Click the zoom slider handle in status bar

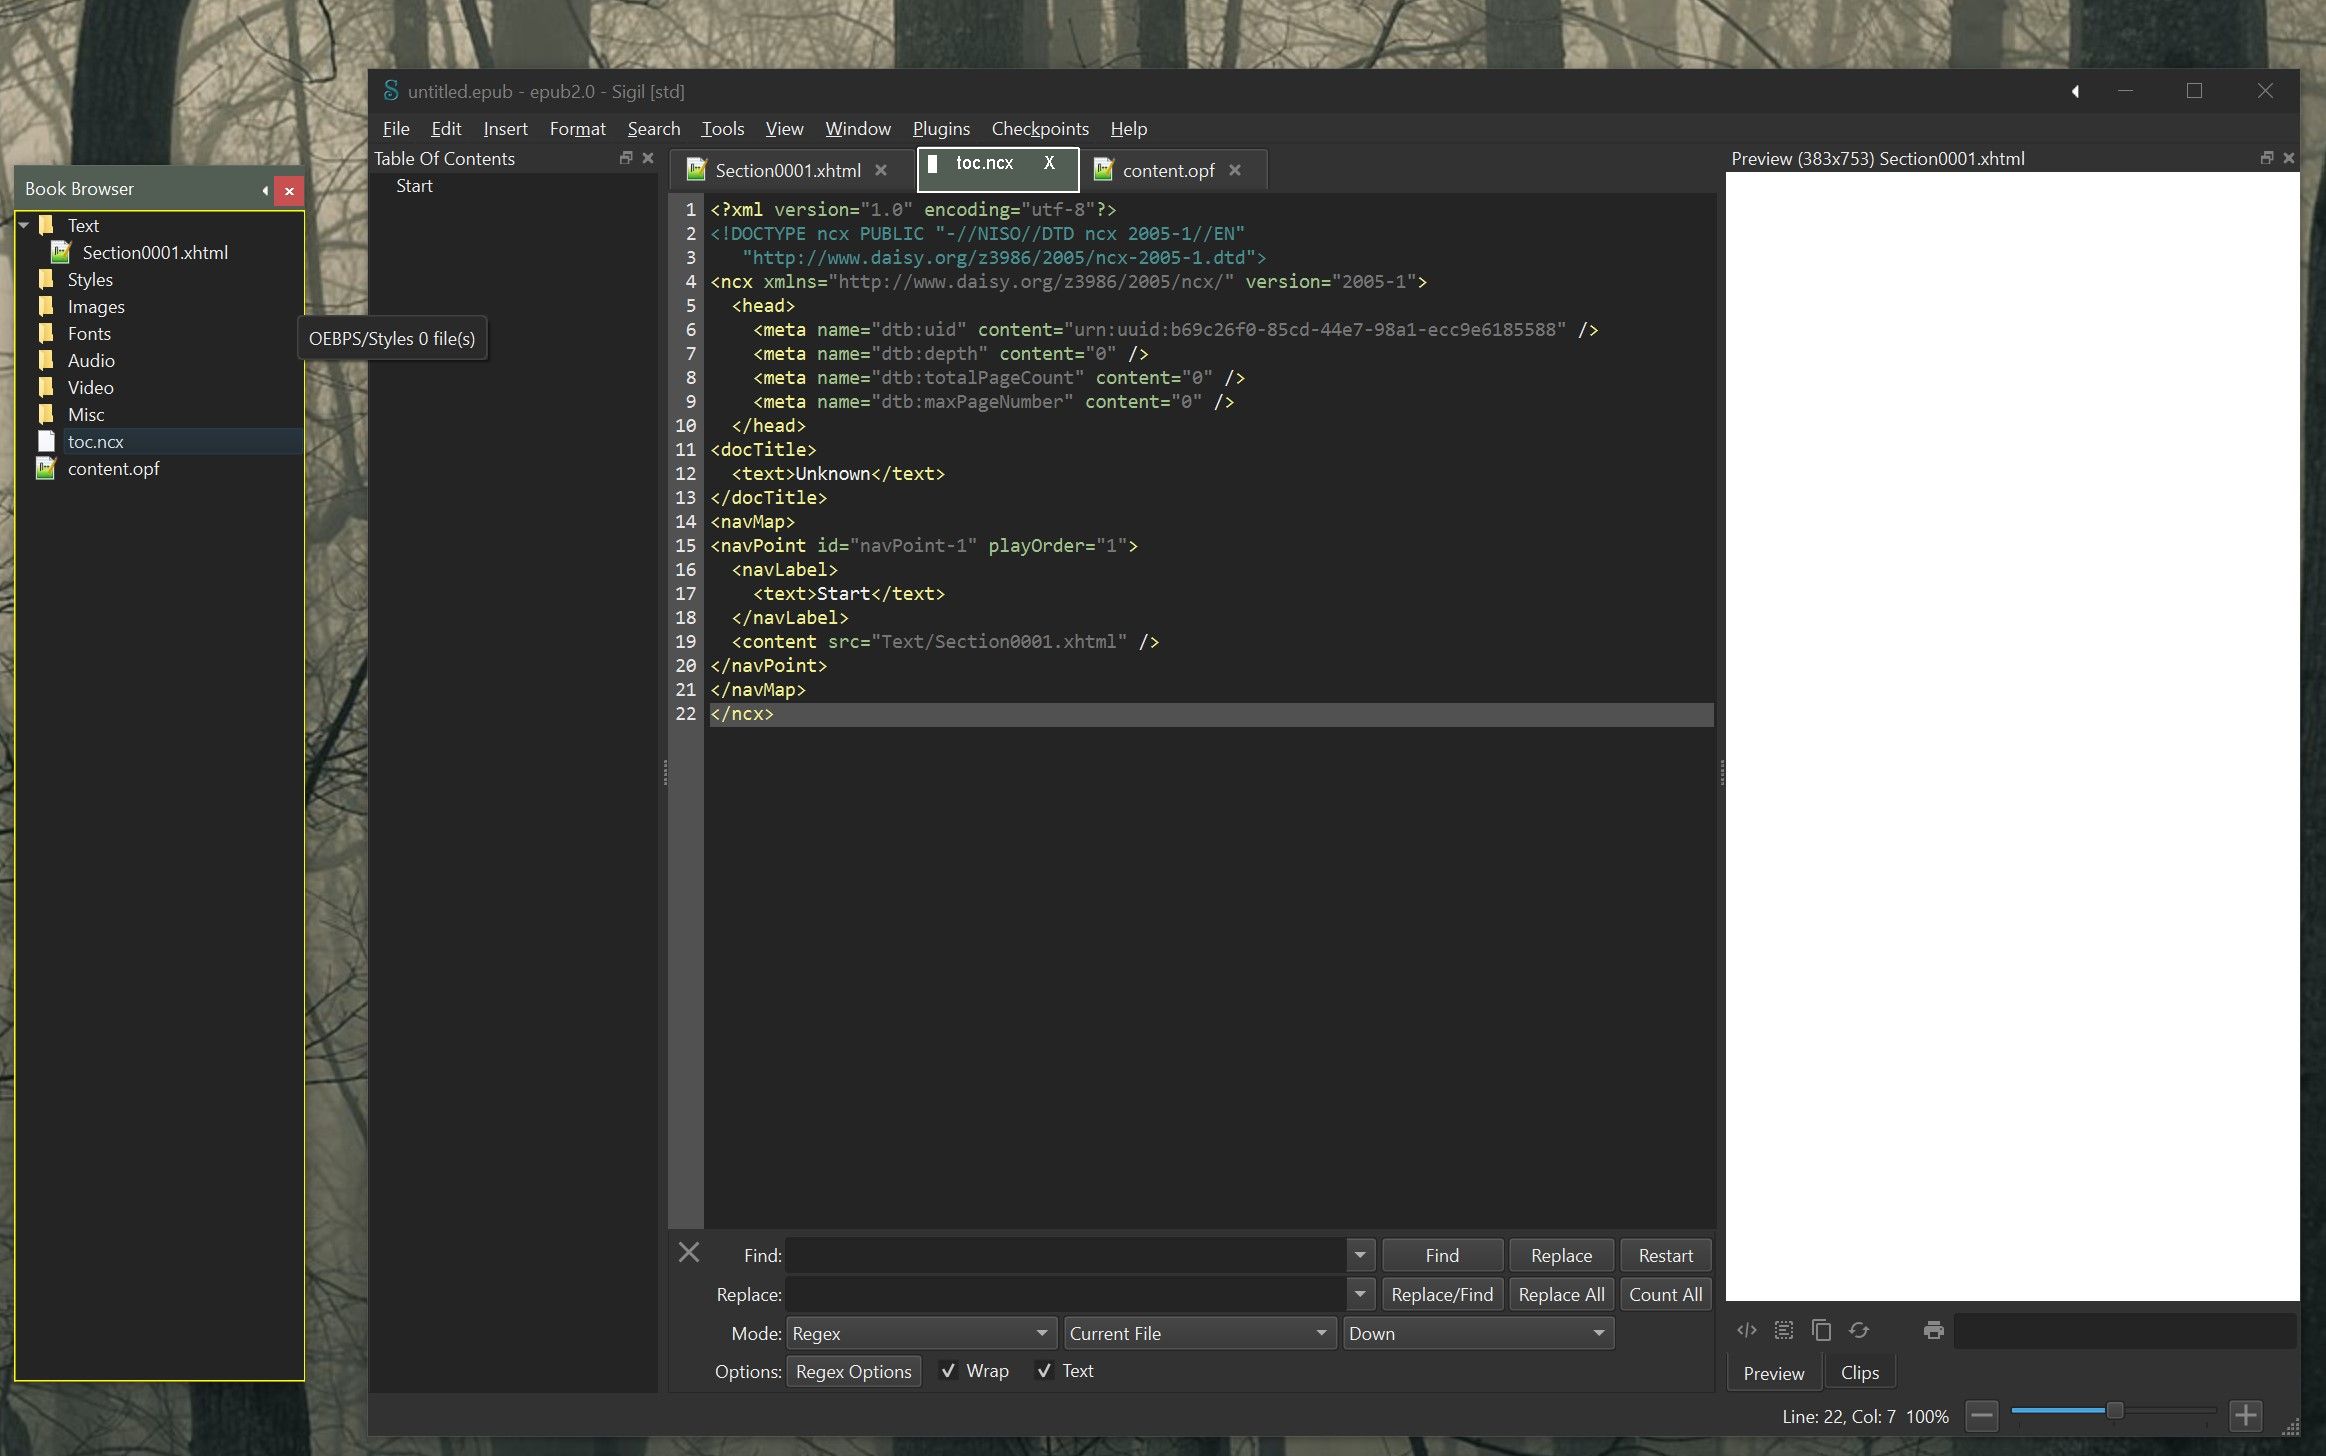pos(2114,1411)
